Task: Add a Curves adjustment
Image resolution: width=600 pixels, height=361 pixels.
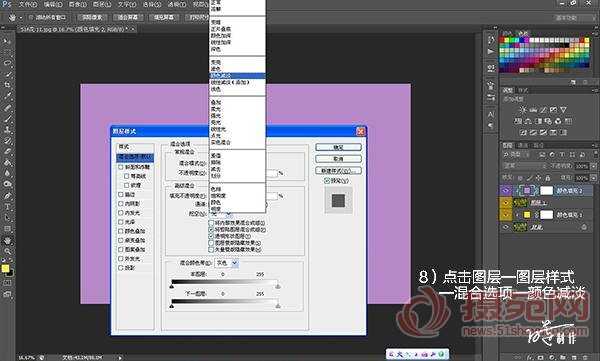Action: coord(543,109)
